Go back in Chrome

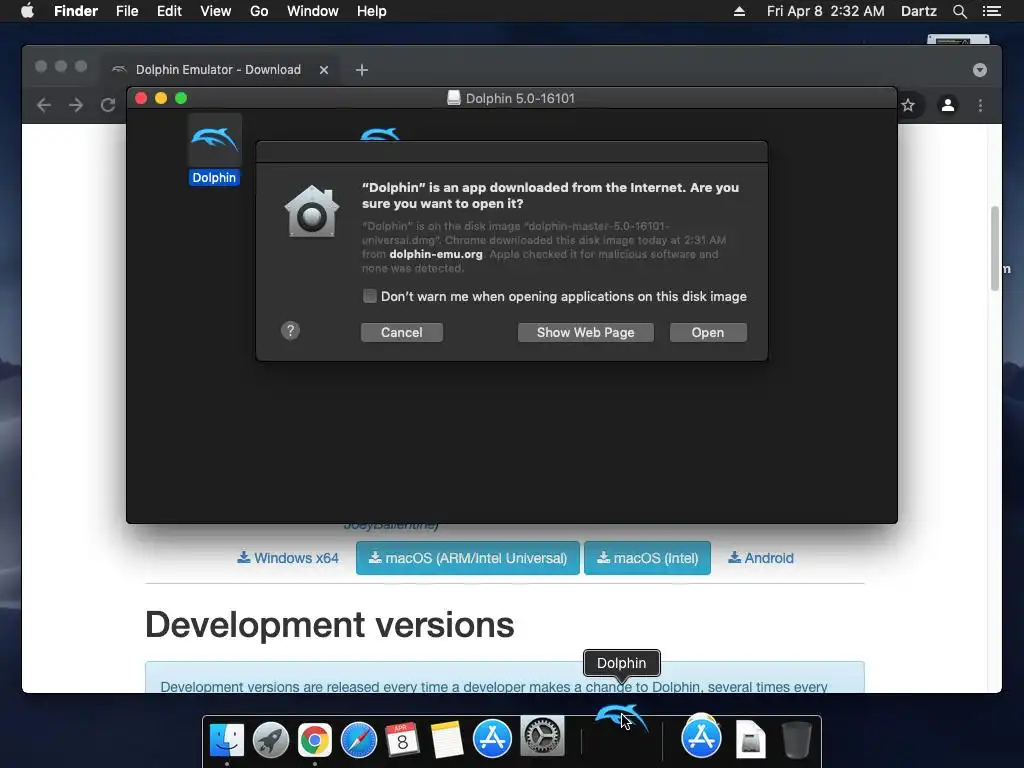click(44, 105)
